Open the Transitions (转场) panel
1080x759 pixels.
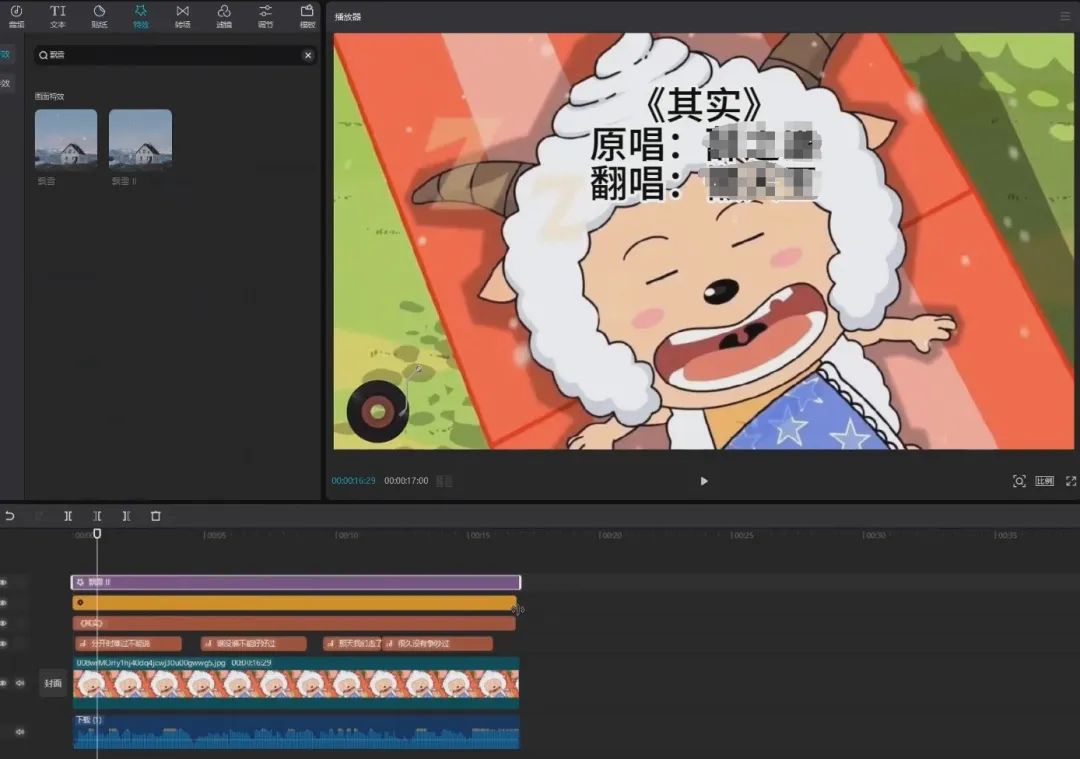tap(182, 16)
